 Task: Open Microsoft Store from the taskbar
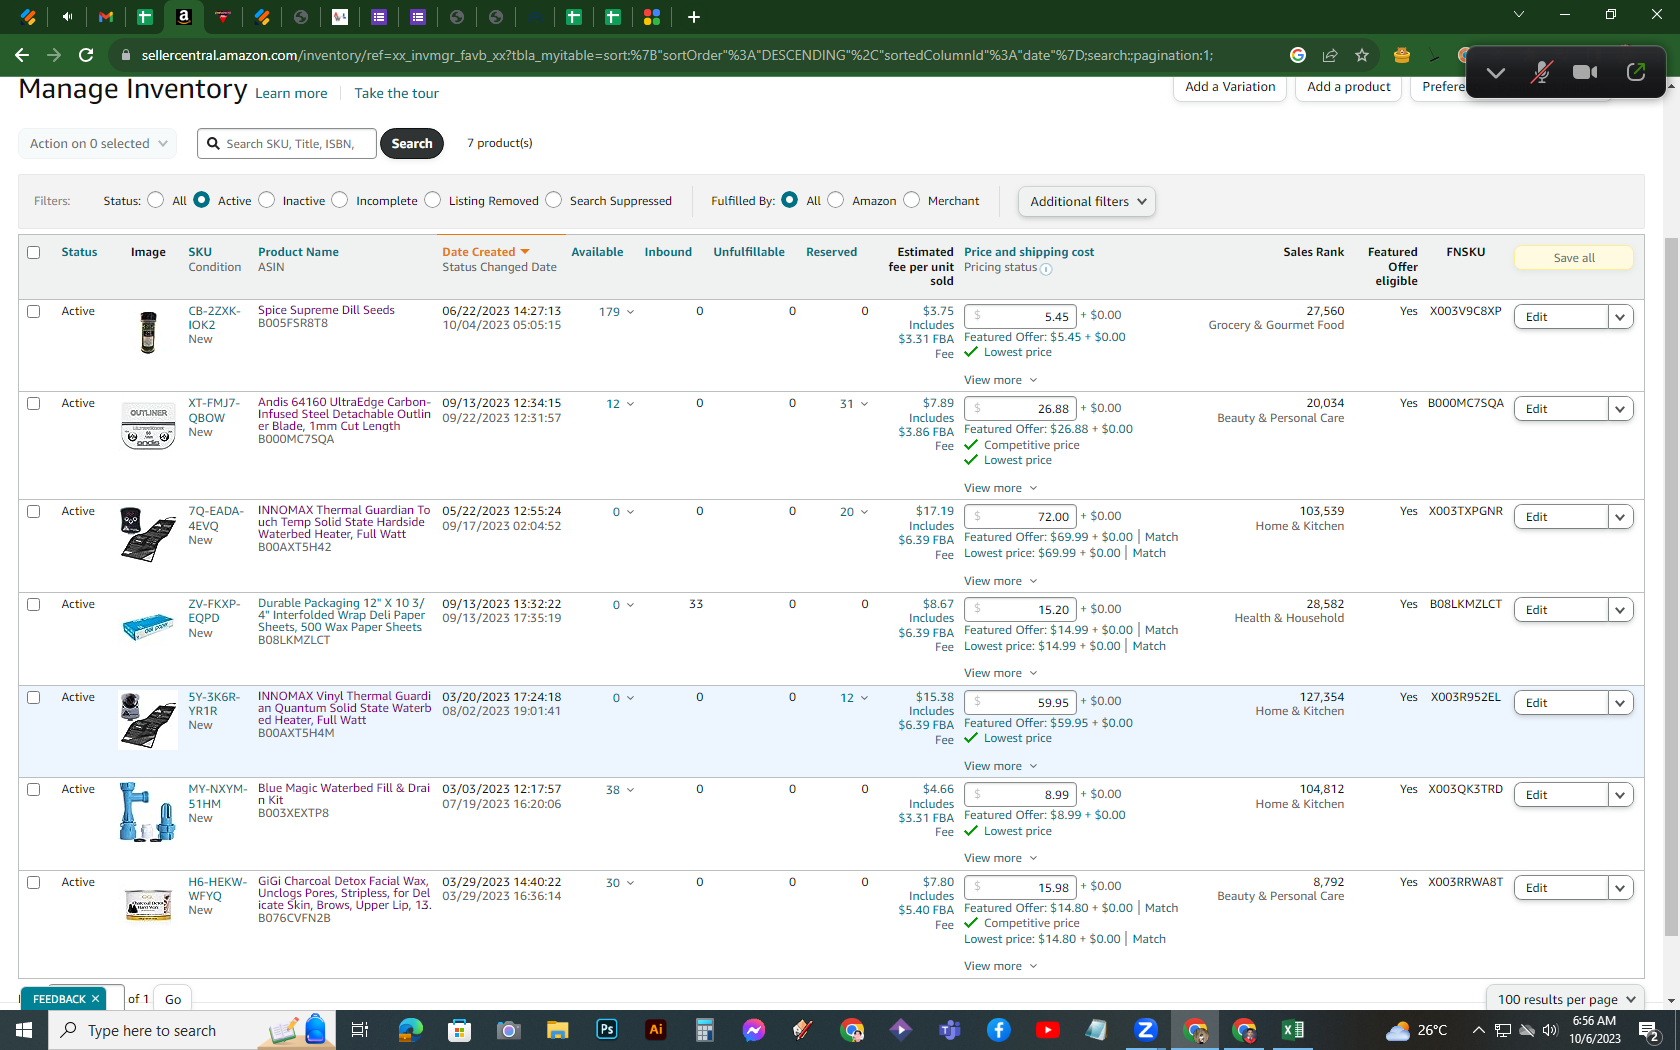tap(460, 1029)
